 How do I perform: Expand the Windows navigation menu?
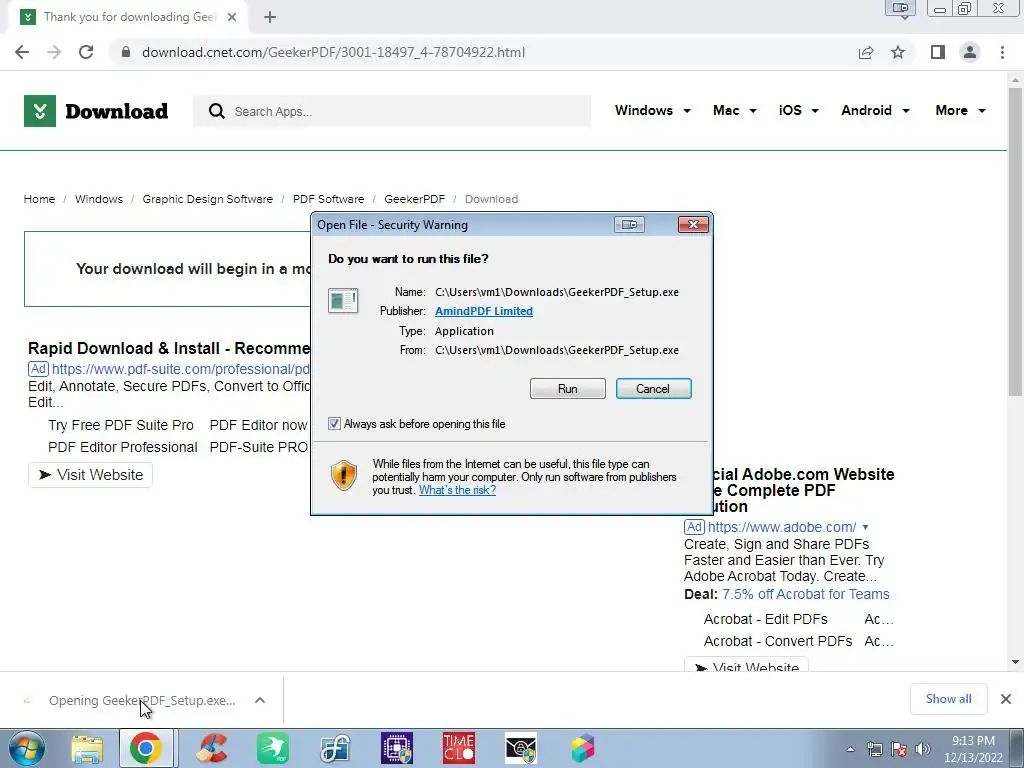coord(652,110)
